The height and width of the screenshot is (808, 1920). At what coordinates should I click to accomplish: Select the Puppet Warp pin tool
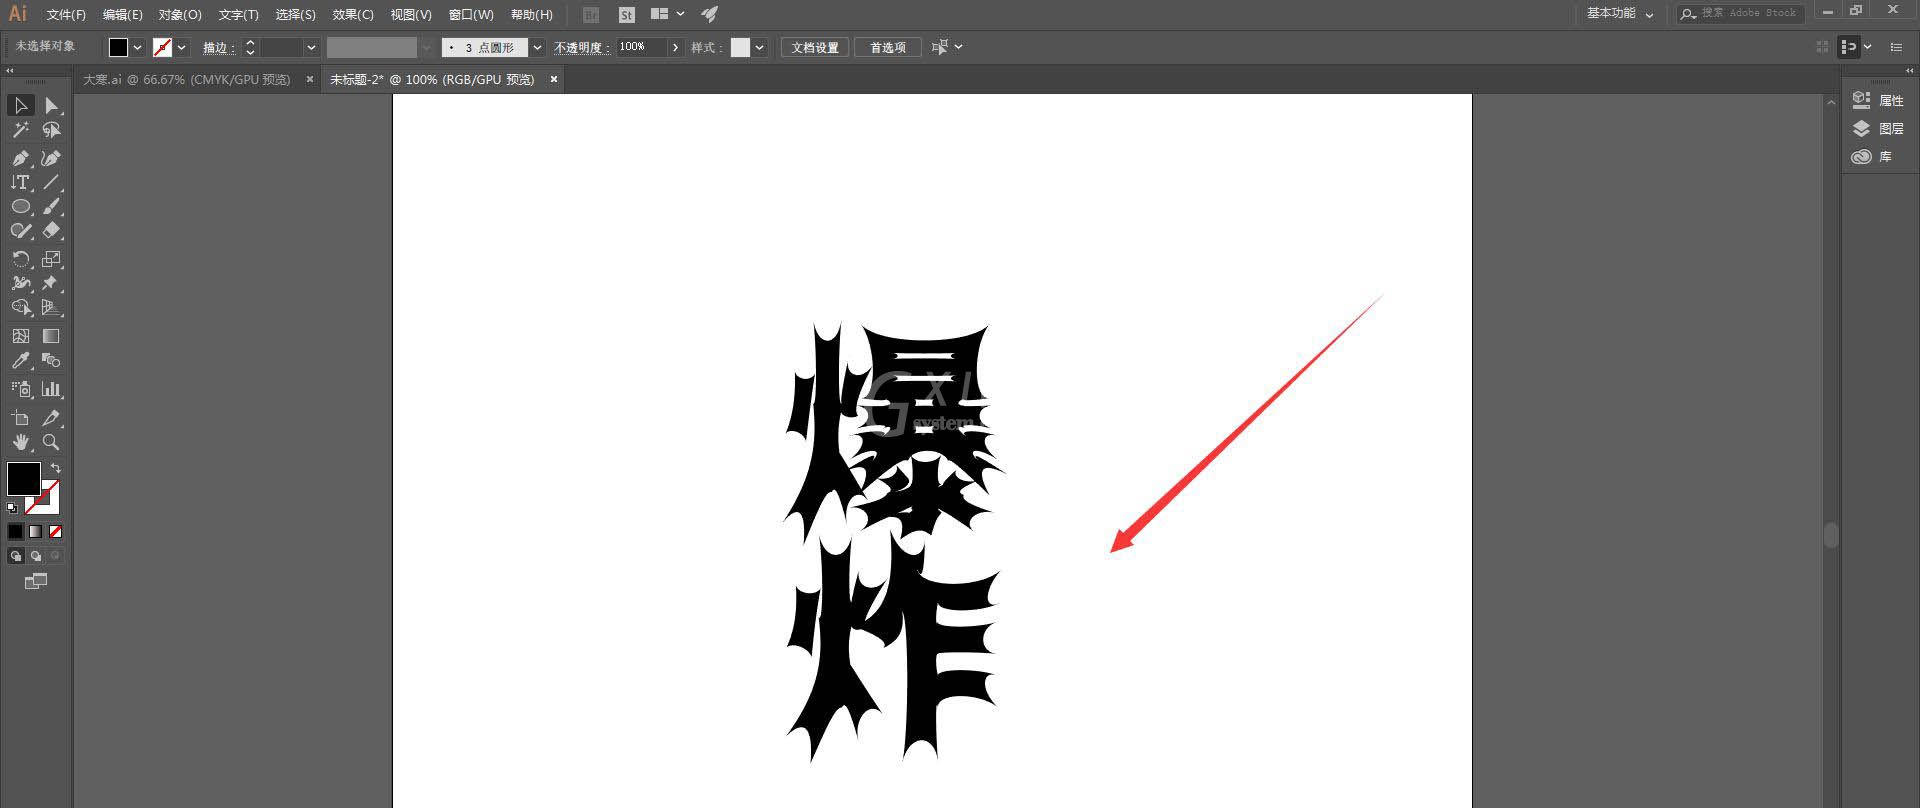click(x=51, y=283)
